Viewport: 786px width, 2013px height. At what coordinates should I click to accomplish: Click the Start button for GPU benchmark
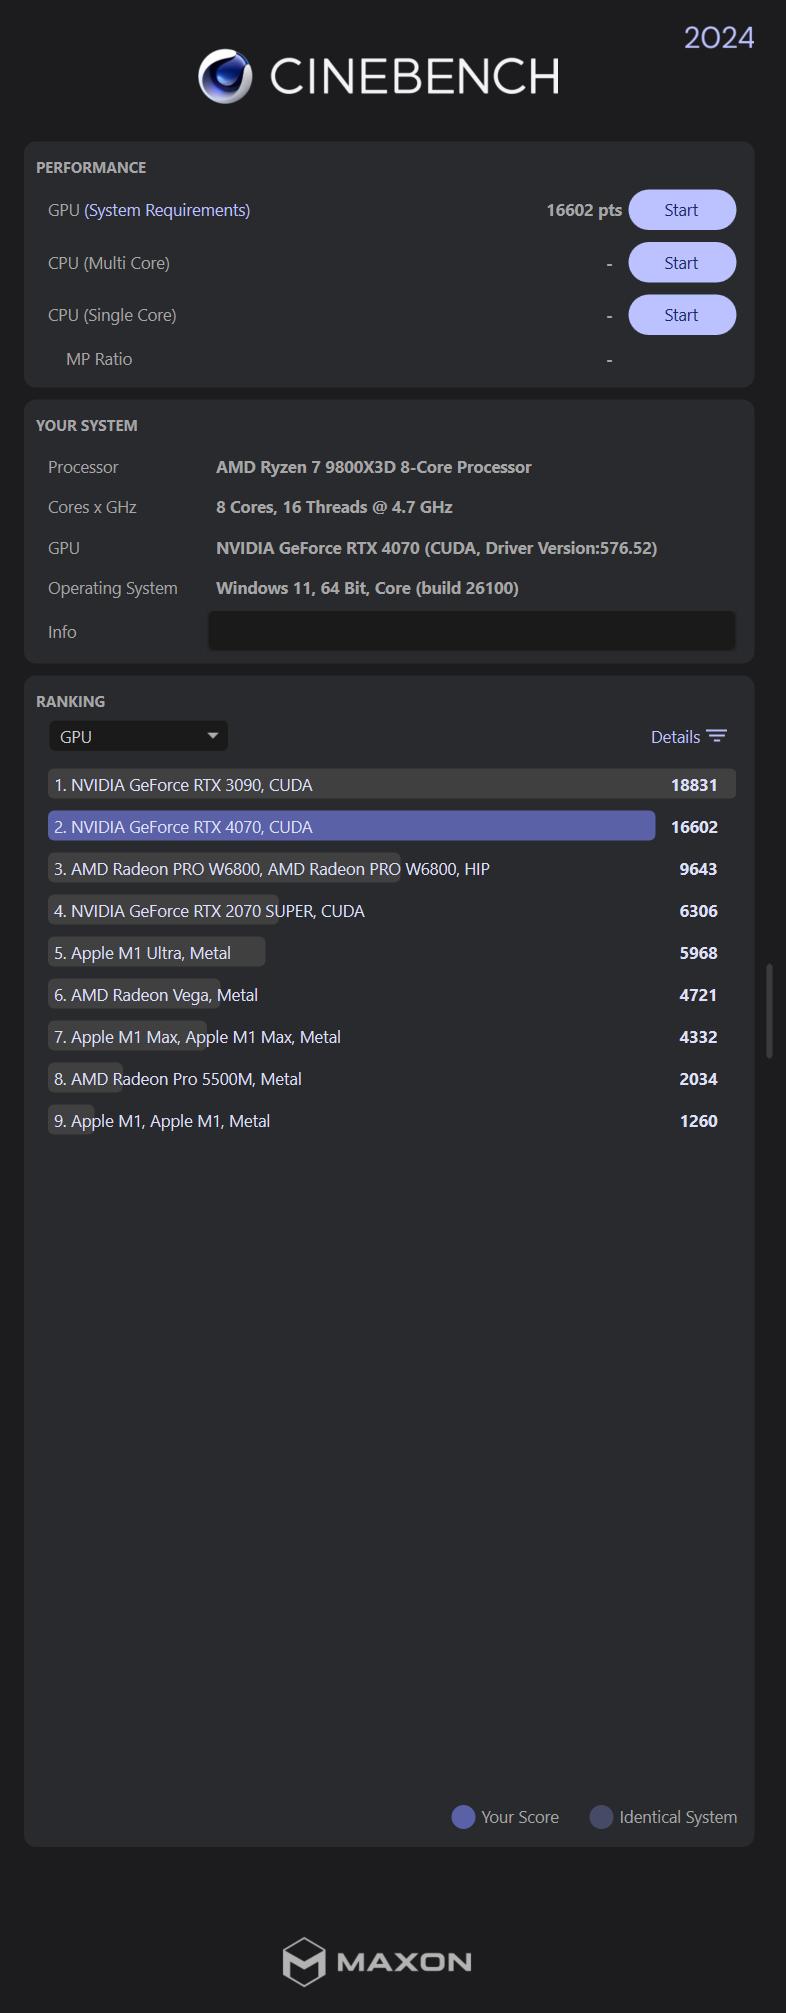click(x=681, y=210)
